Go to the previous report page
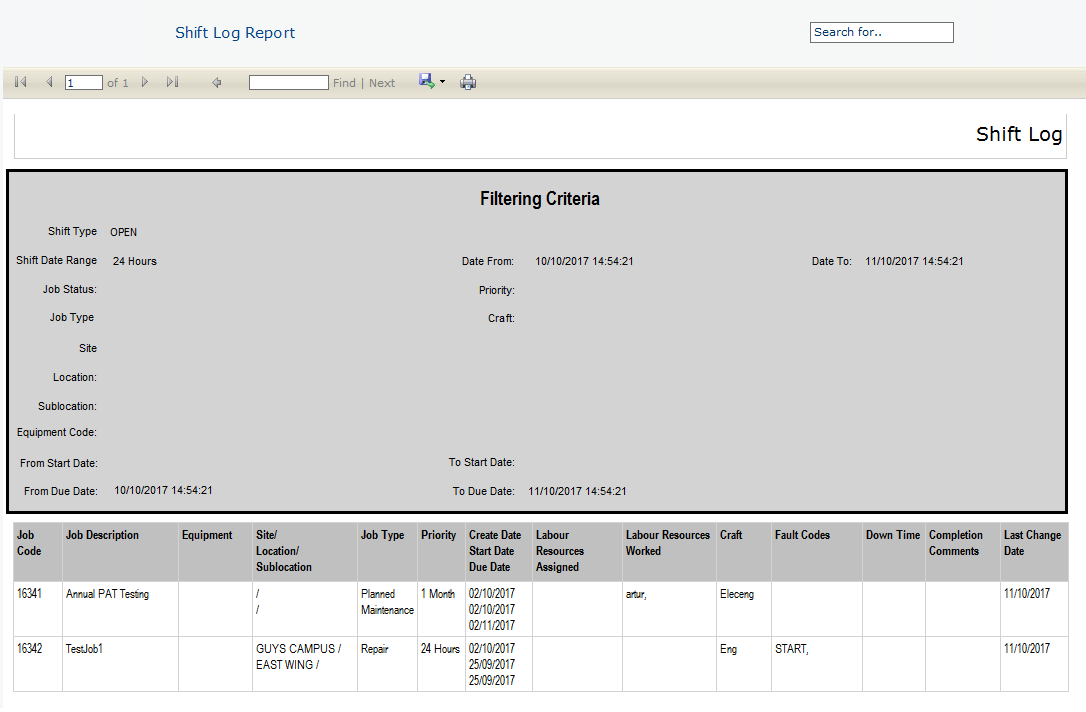The width and height of the screenshot is (1086, 712). point(49,83)
